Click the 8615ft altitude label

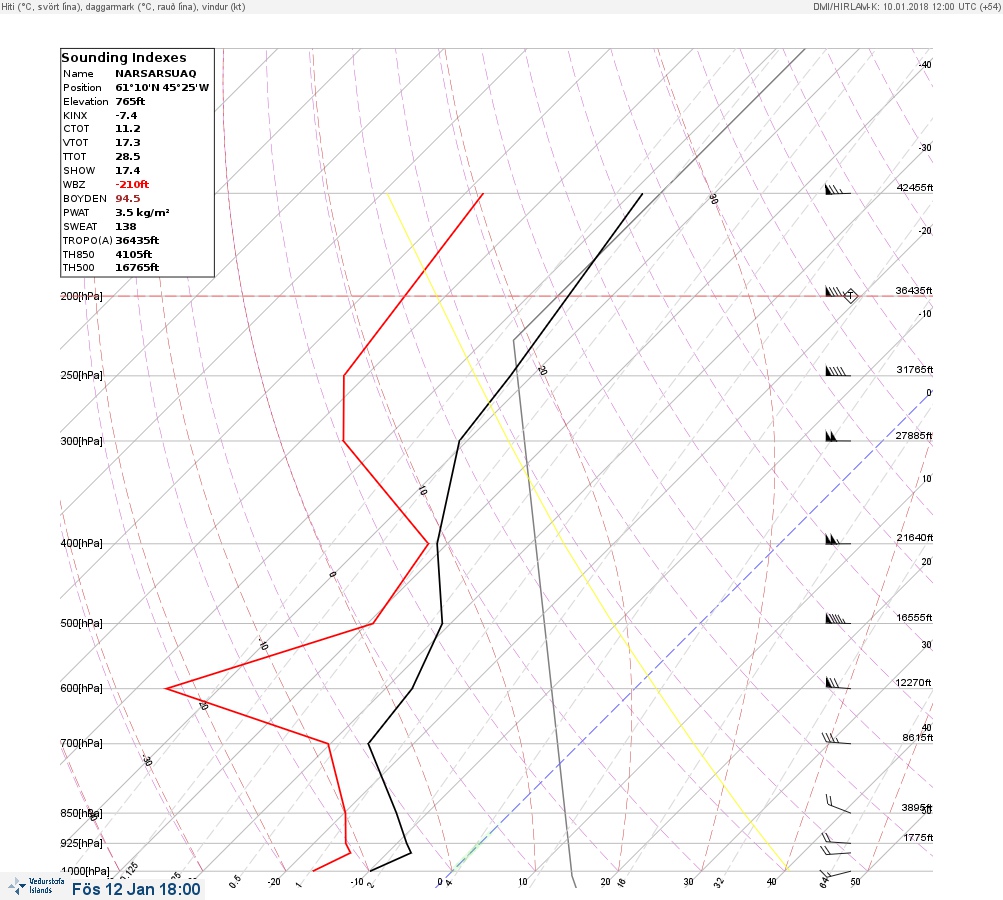pos(917,738)
